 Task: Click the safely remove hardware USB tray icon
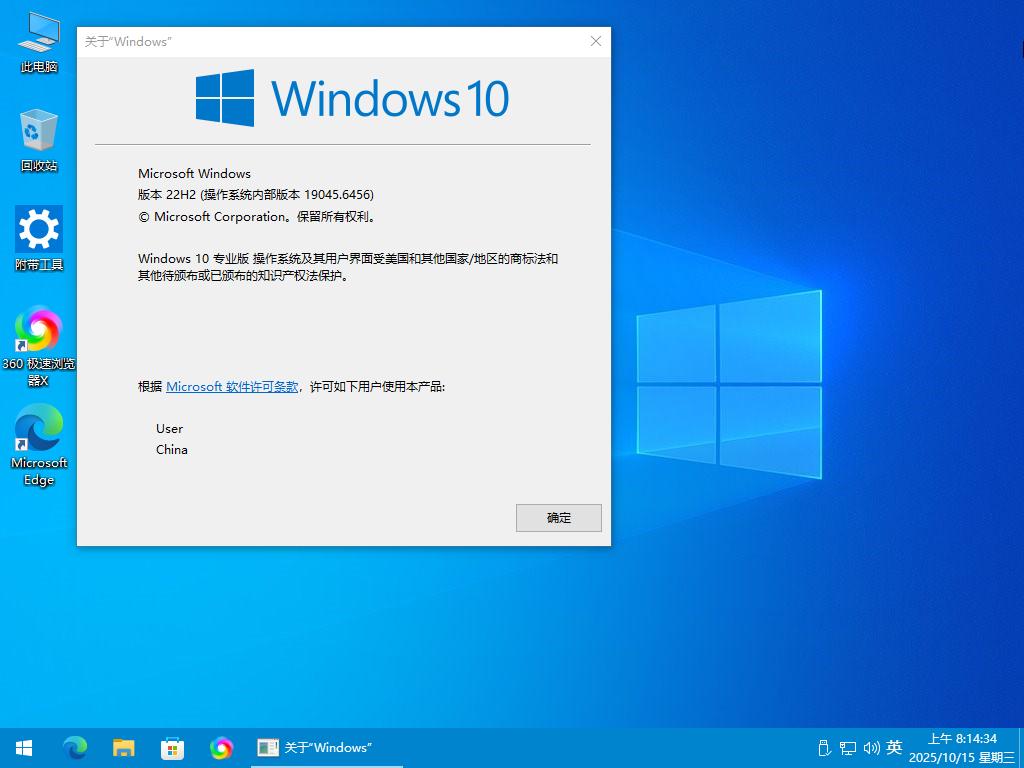tap(824, 747)
